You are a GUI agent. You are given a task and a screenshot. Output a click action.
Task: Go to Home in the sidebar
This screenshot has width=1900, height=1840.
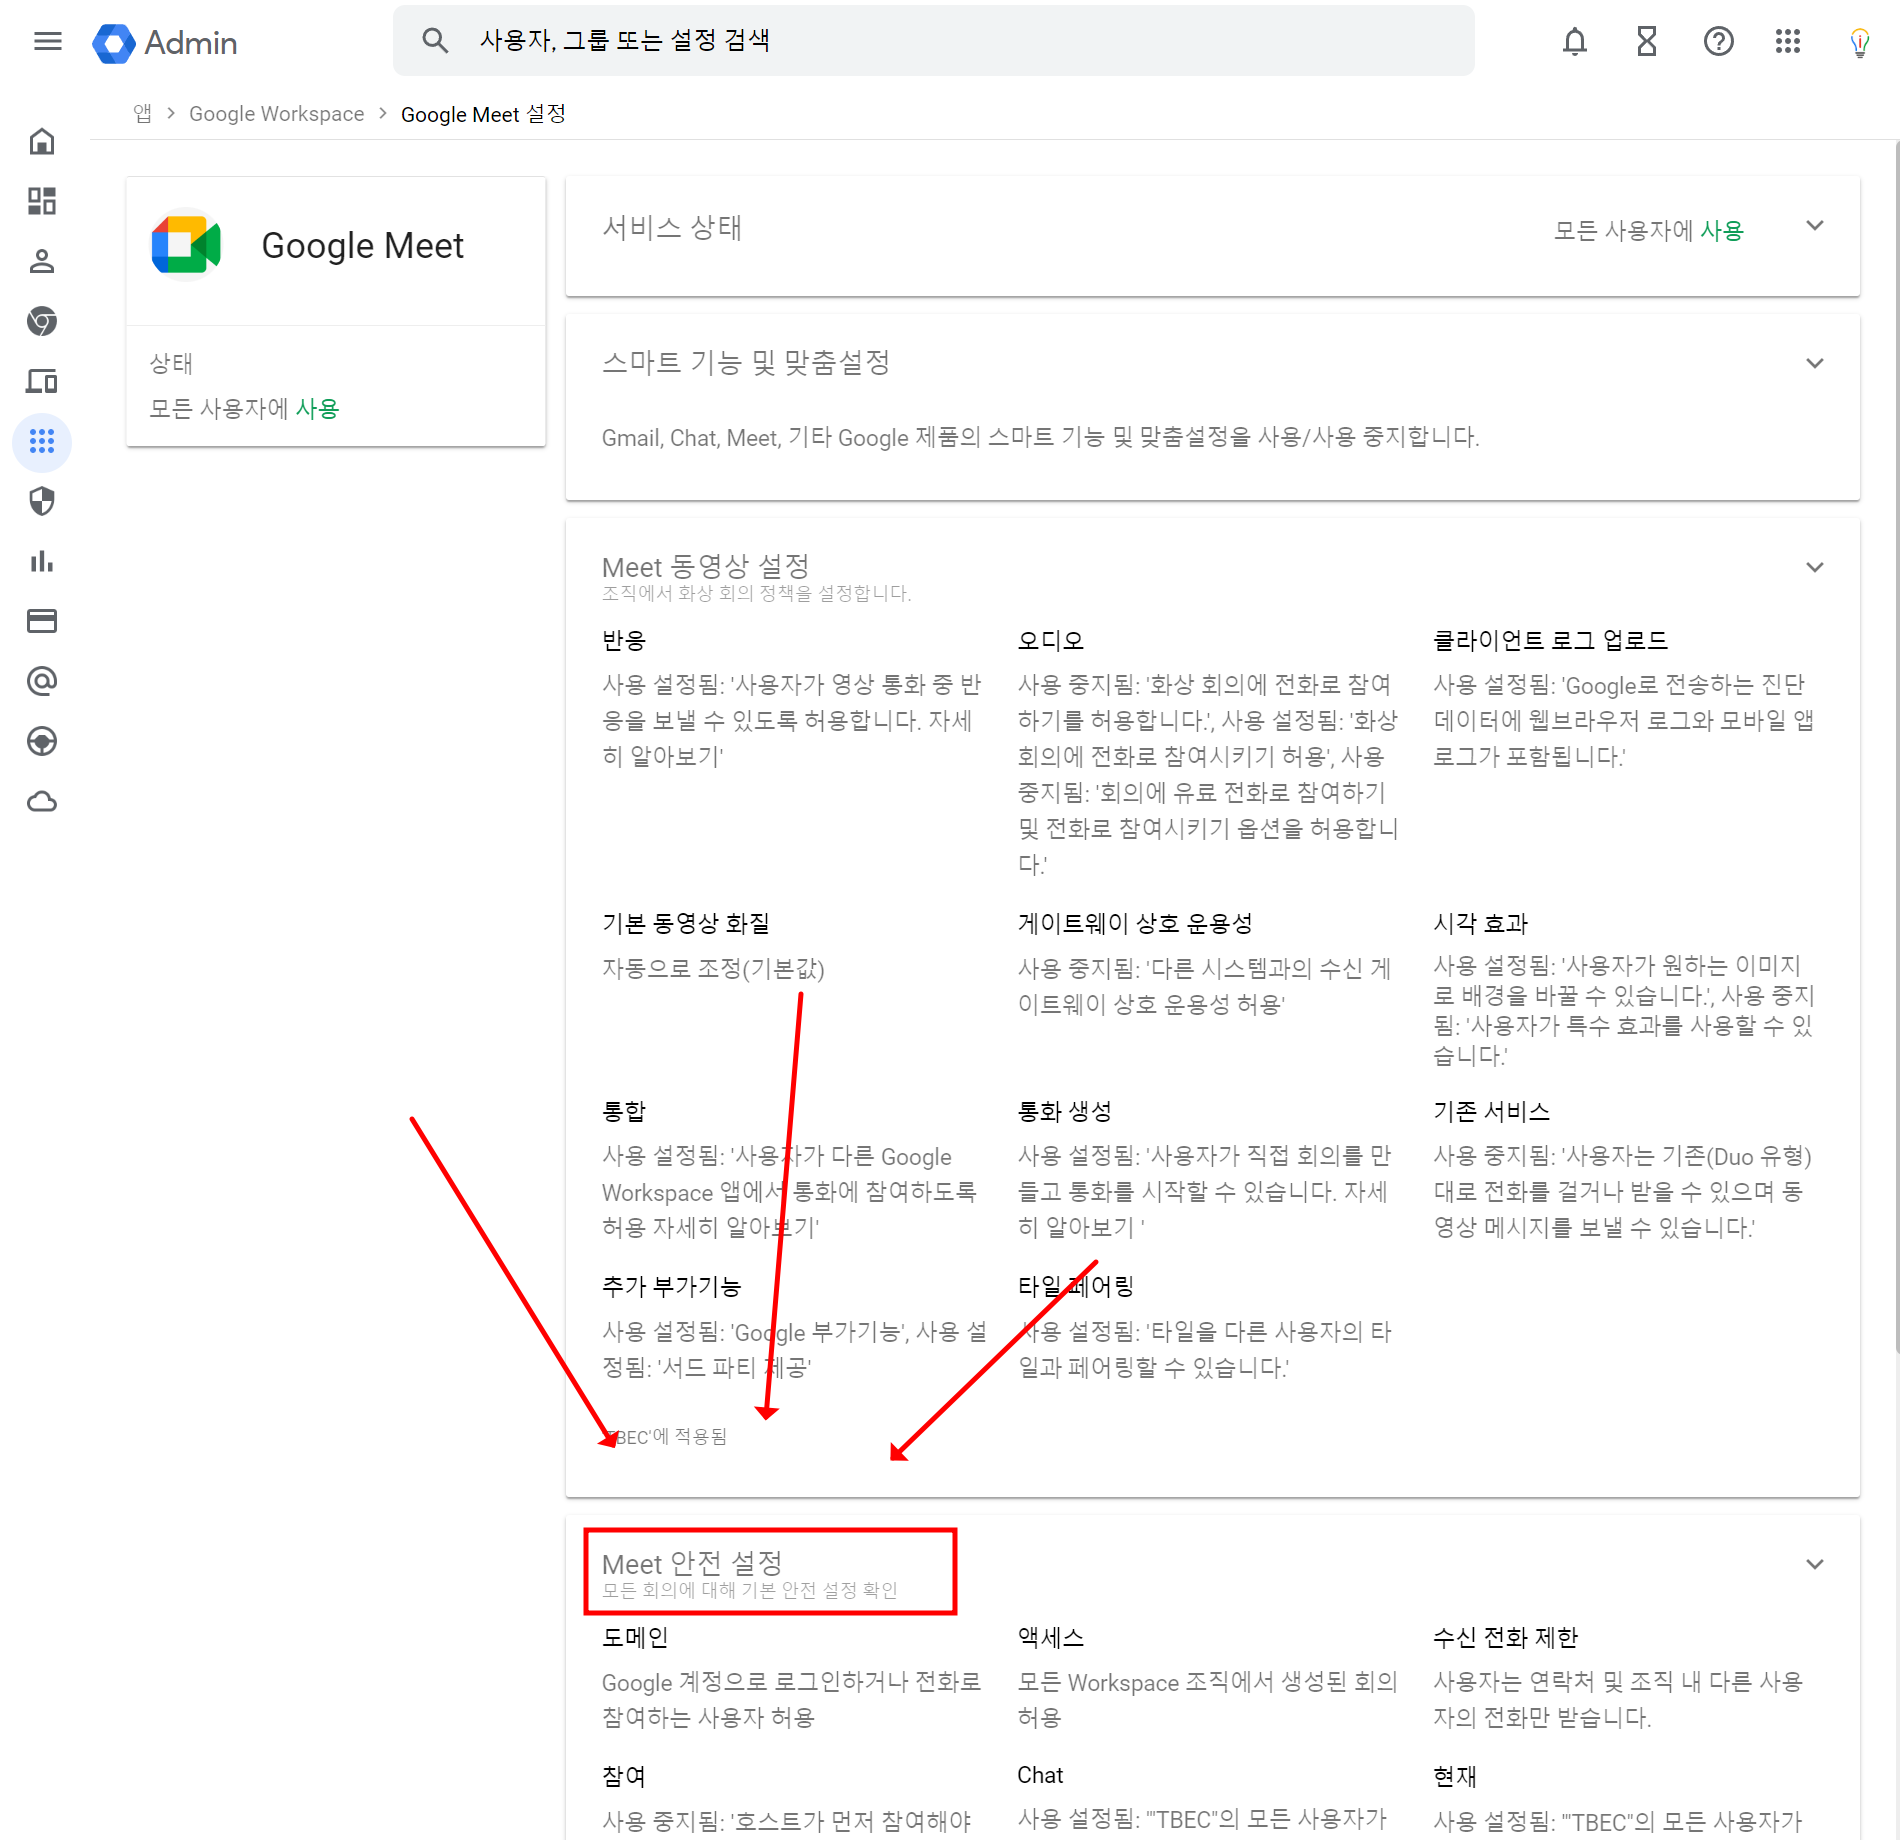[x=42, y=141]
